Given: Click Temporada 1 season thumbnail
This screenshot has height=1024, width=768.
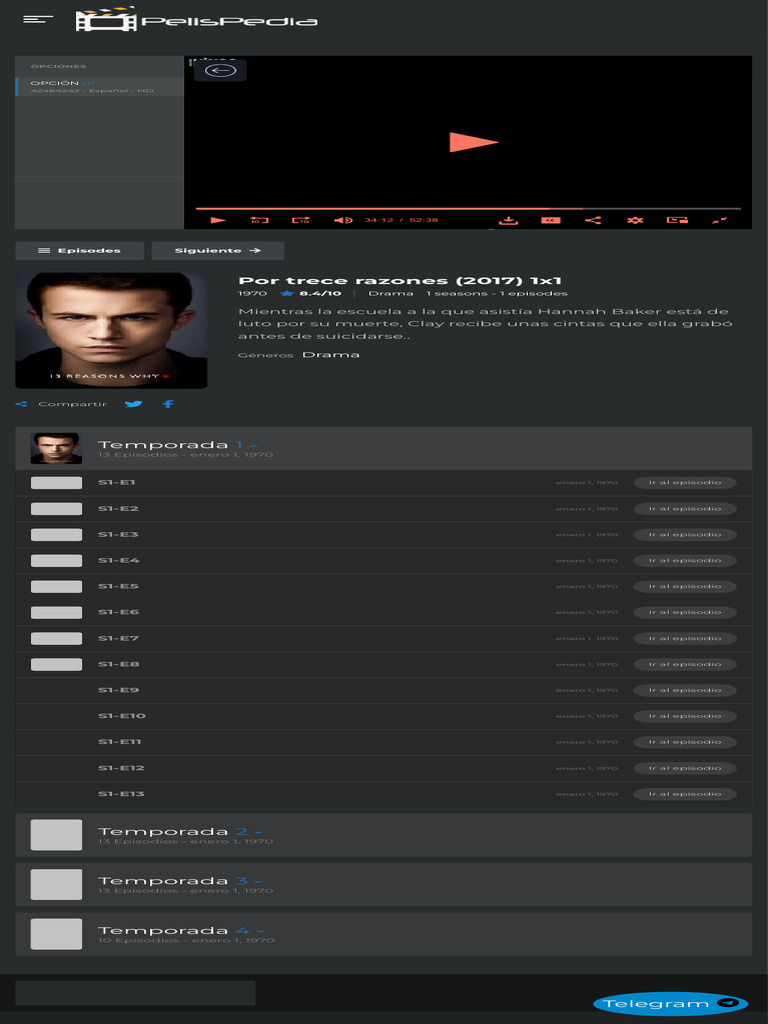Looking at the screenshot, I should coord(57,448).
